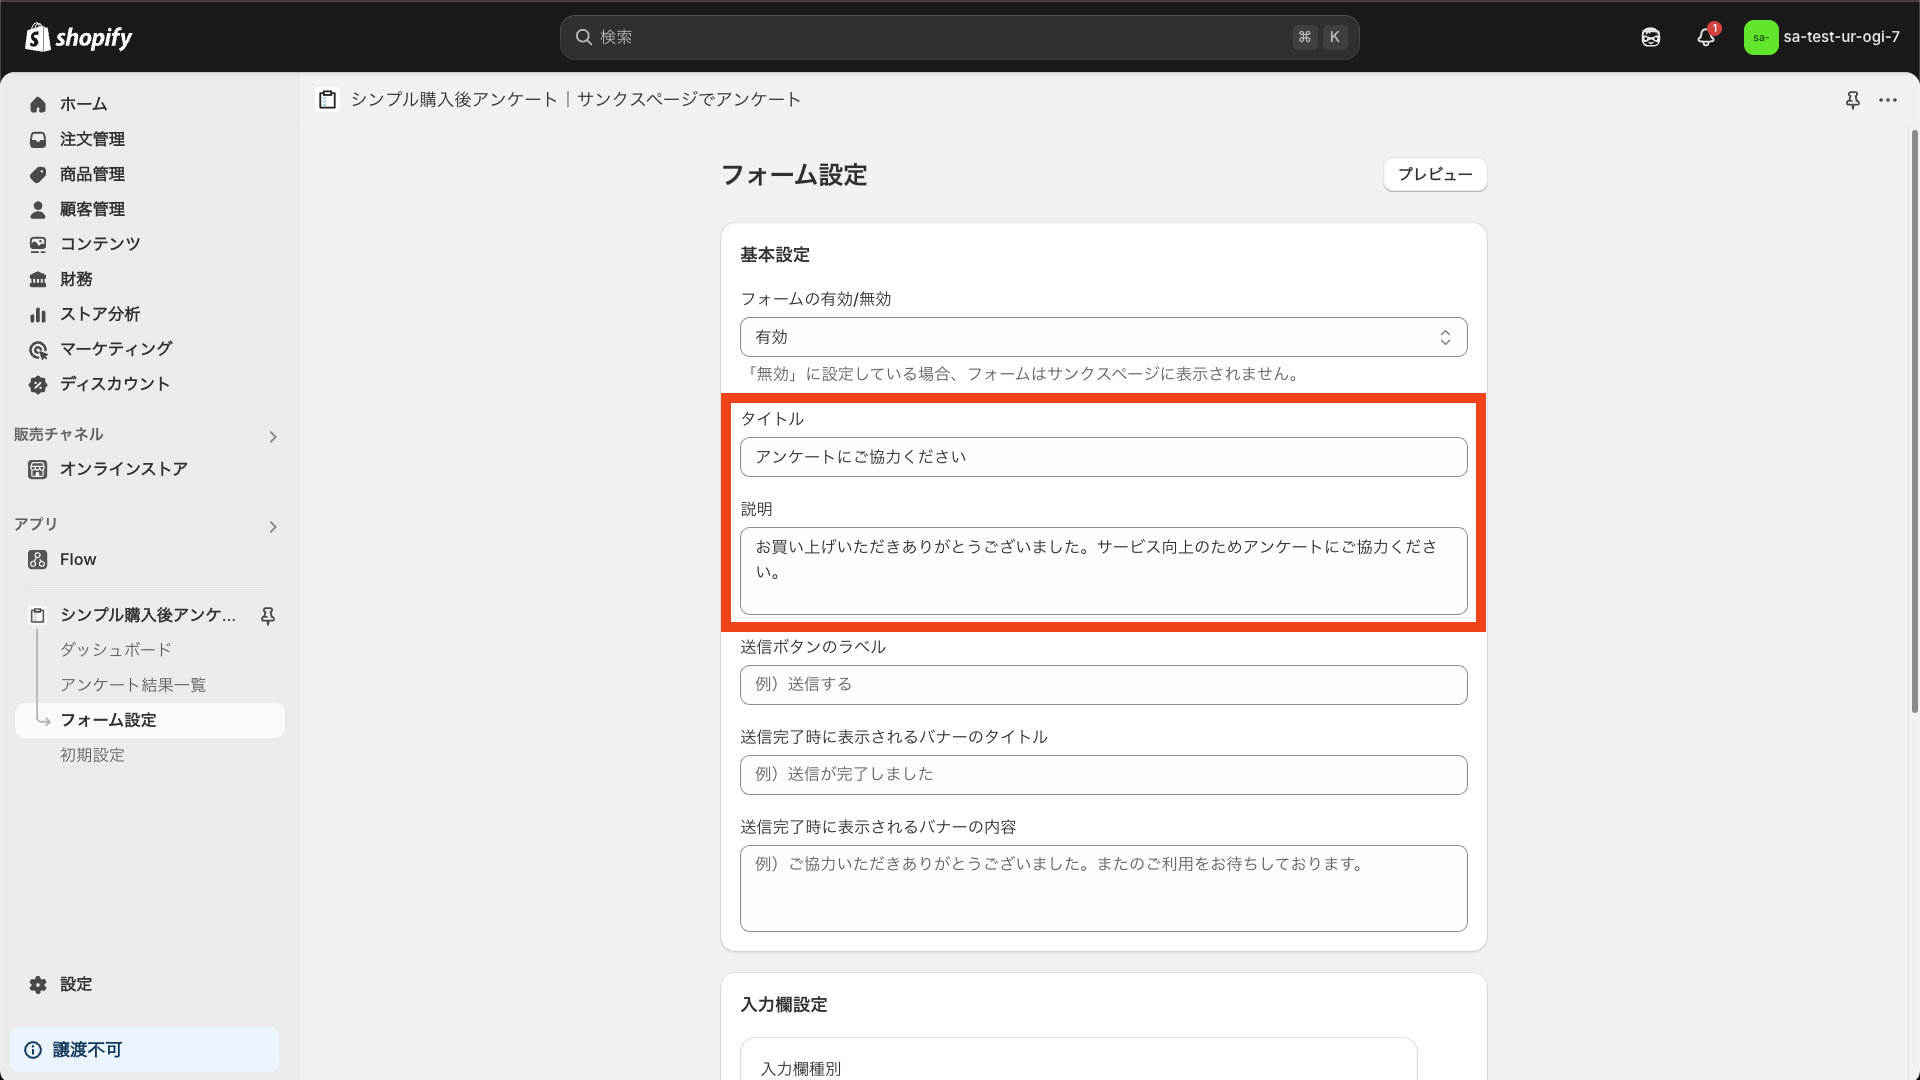Screen dimensions: 1920x1080
Task: Open 顧客管理 from the sidebar
Action: point(92,209)
